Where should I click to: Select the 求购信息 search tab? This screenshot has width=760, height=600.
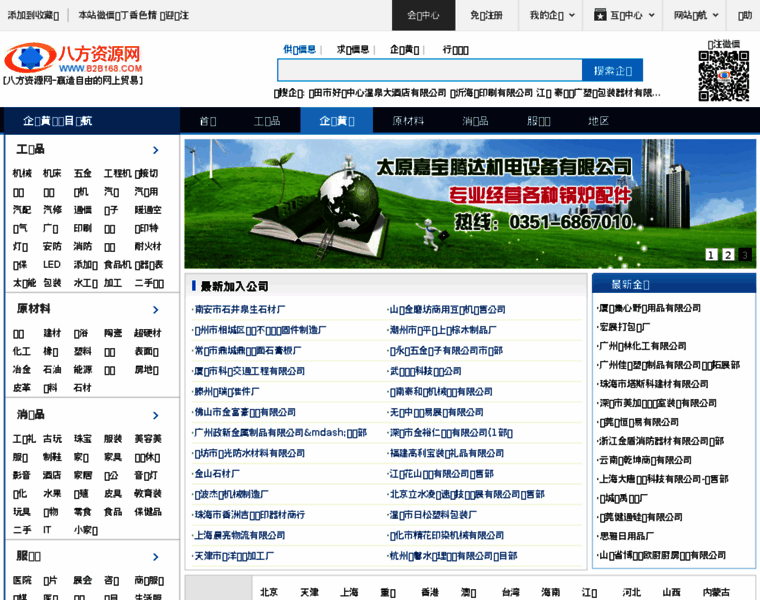pos(353,49)
